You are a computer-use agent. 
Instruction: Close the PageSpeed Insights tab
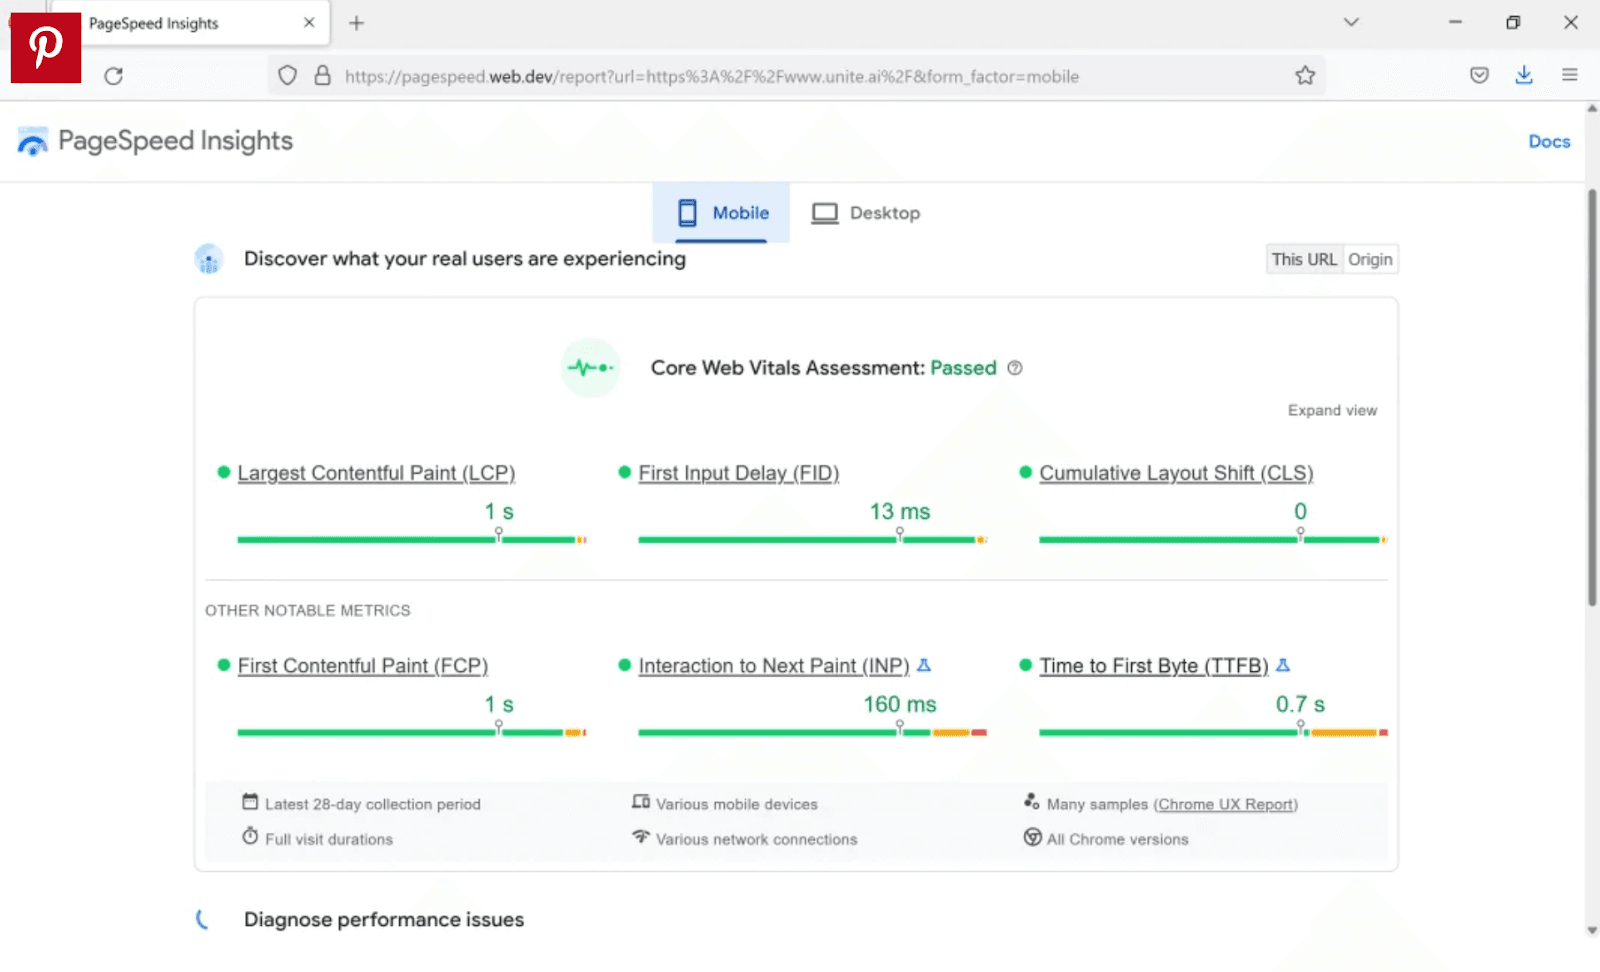[x=309, y=22]
